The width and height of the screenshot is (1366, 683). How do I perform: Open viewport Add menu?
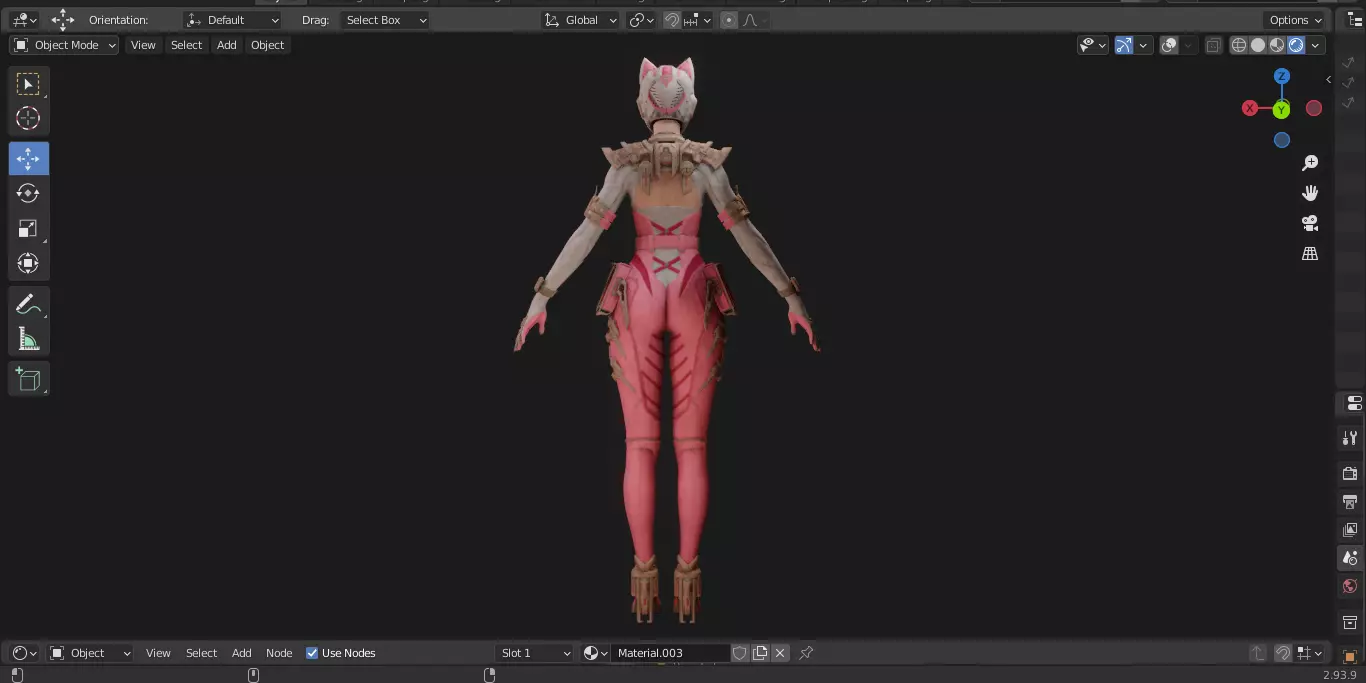point(227,45)
